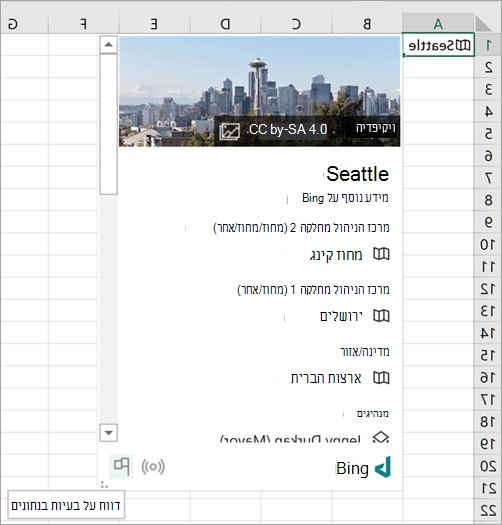Viewport: 502px width, 525px height.
Task: Select row 13 header
Action: 488,310
